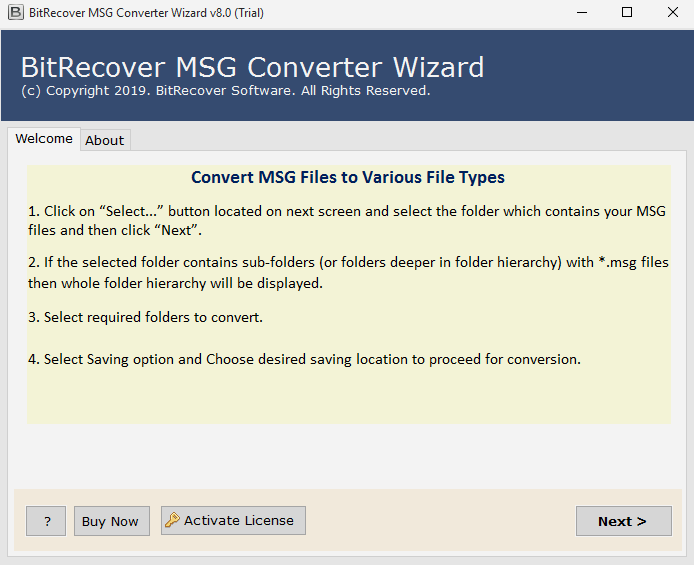Click the heading "Convert MSG Files to Various File Types"

click(x=348, y=177)
